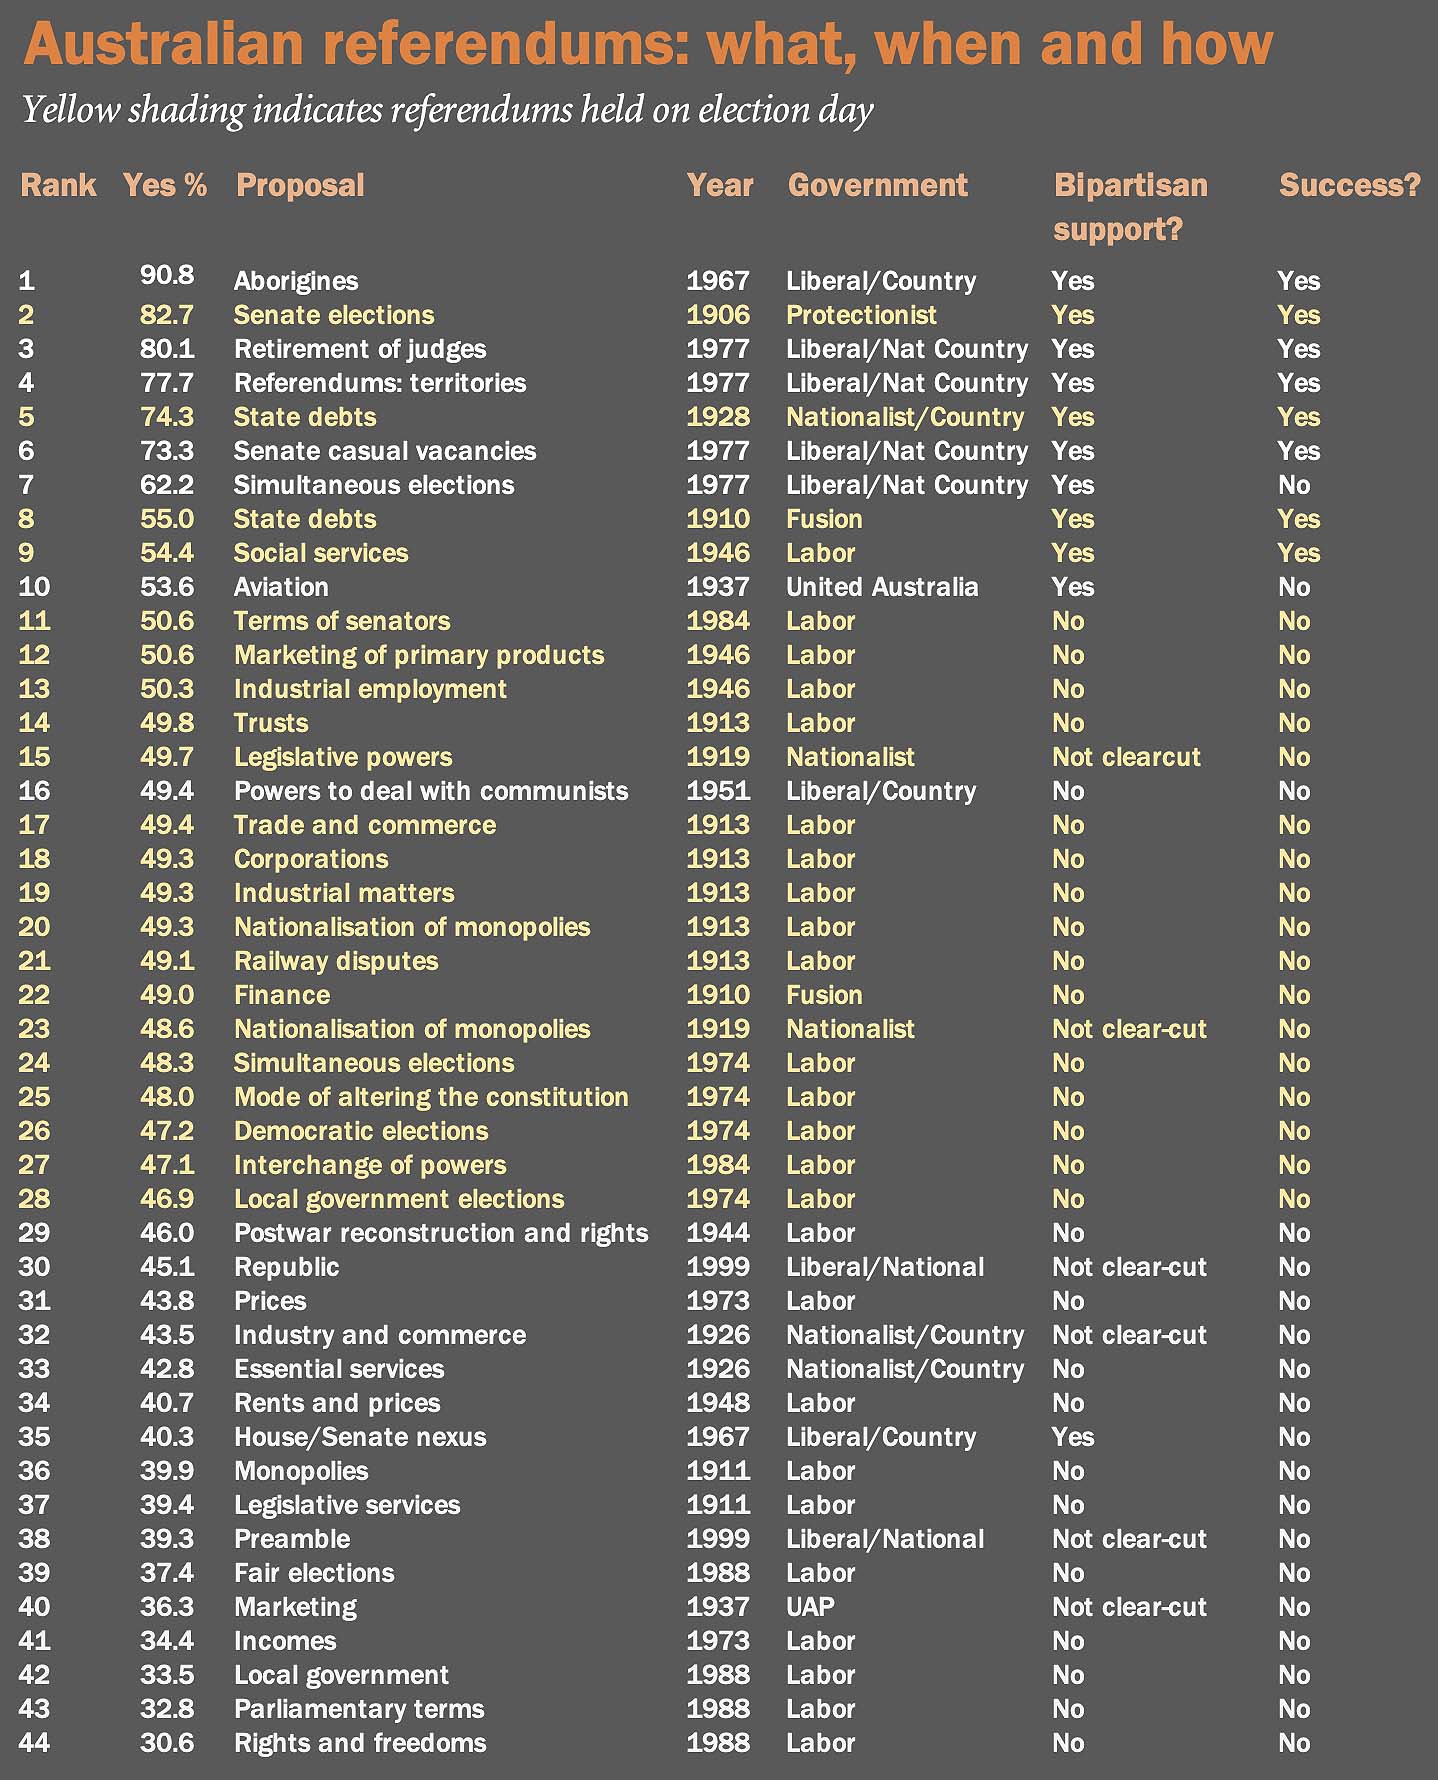The width and height of the screenshot is (1438, 1780).
Task: Select the 'Aborigines' proposal cell
Action: [296, 281]
